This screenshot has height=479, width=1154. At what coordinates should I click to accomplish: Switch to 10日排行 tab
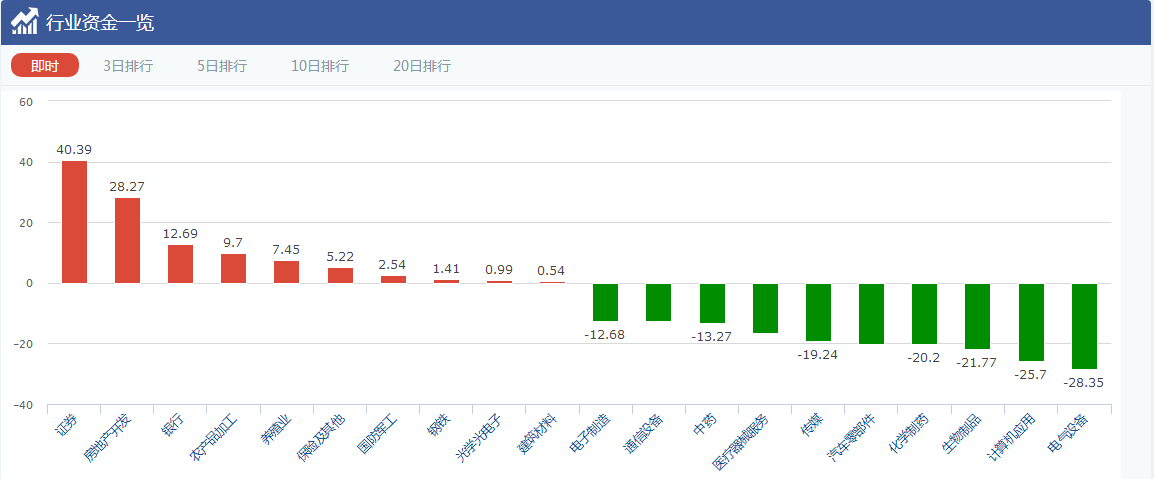click(320, 66)
